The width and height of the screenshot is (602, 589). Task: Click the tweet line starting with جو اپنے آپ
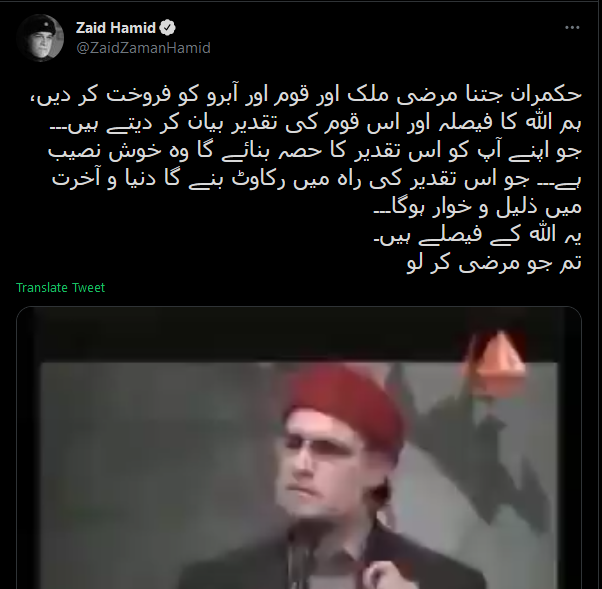pos(315,151)
